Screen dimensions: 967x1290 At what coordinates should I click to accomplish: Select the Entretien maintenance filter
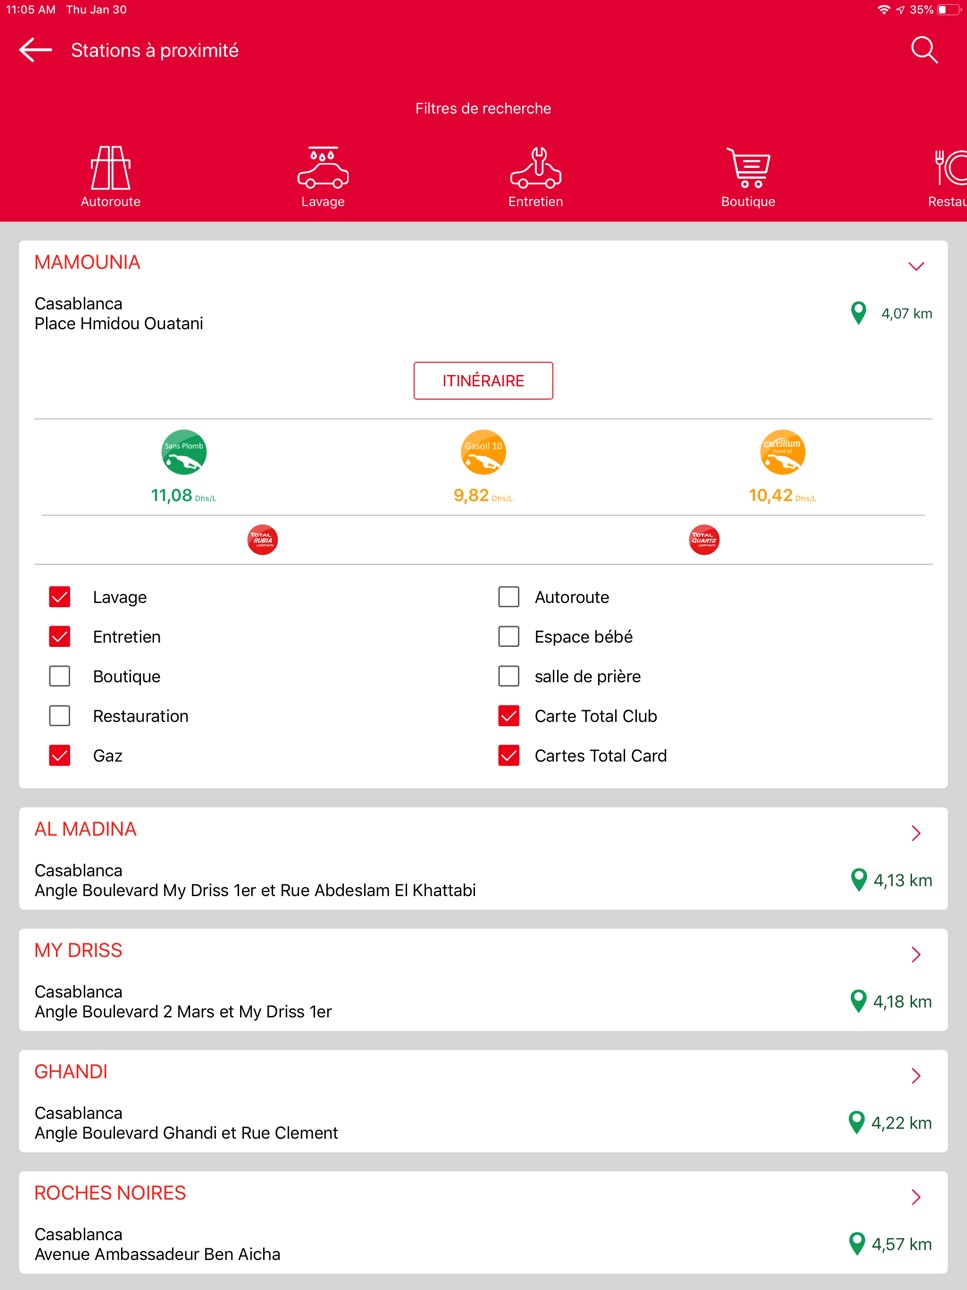click(x=536, y=168)
